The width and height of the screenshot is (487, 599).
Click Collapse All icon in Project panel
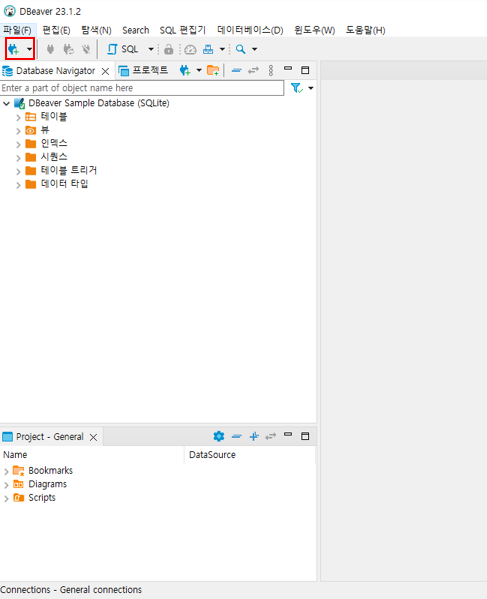[x=236, y=436]
